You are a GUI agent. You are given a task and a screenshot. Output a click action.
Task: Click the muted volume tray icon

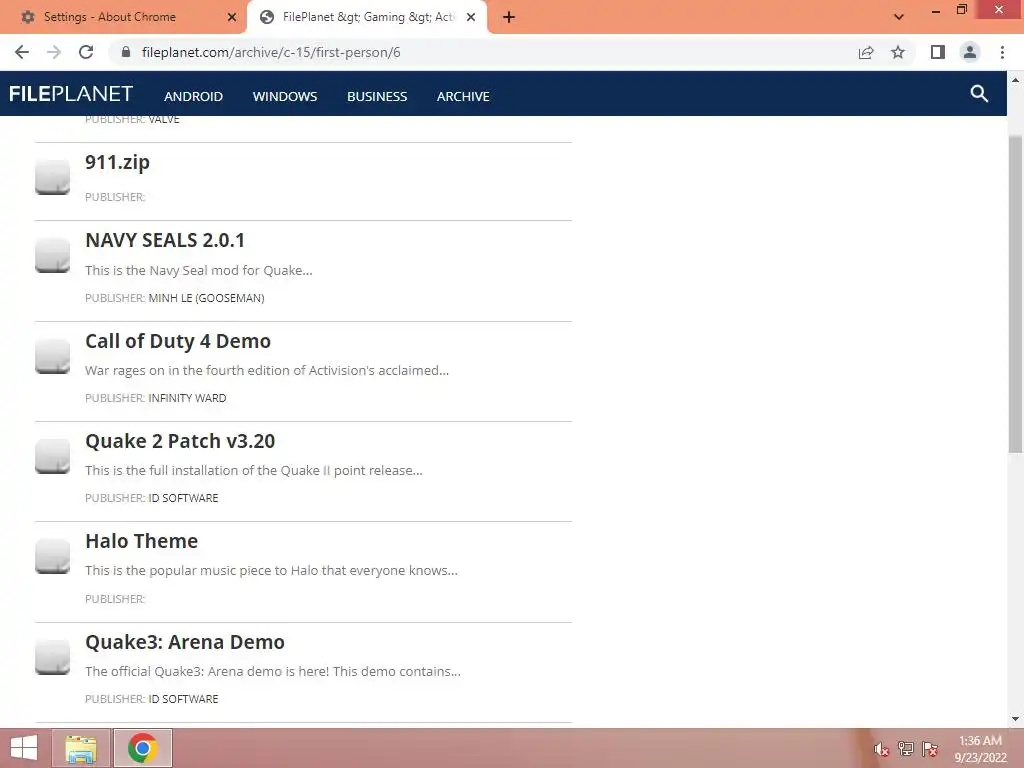882,749
